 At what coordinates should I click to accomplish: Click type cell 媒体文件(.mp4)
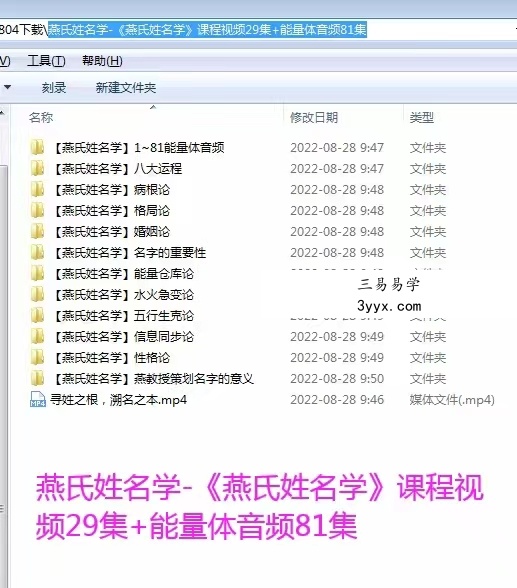pos(452,400)
